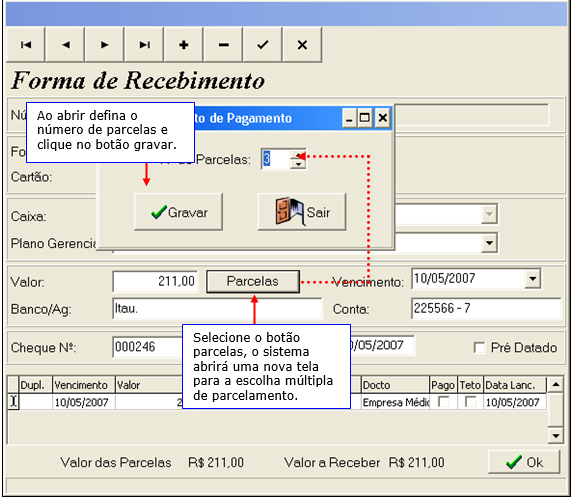Add new record with plus icon
The height and width of the screenshot is (500, 574).
pyautogui.click(x=184, y=45)
